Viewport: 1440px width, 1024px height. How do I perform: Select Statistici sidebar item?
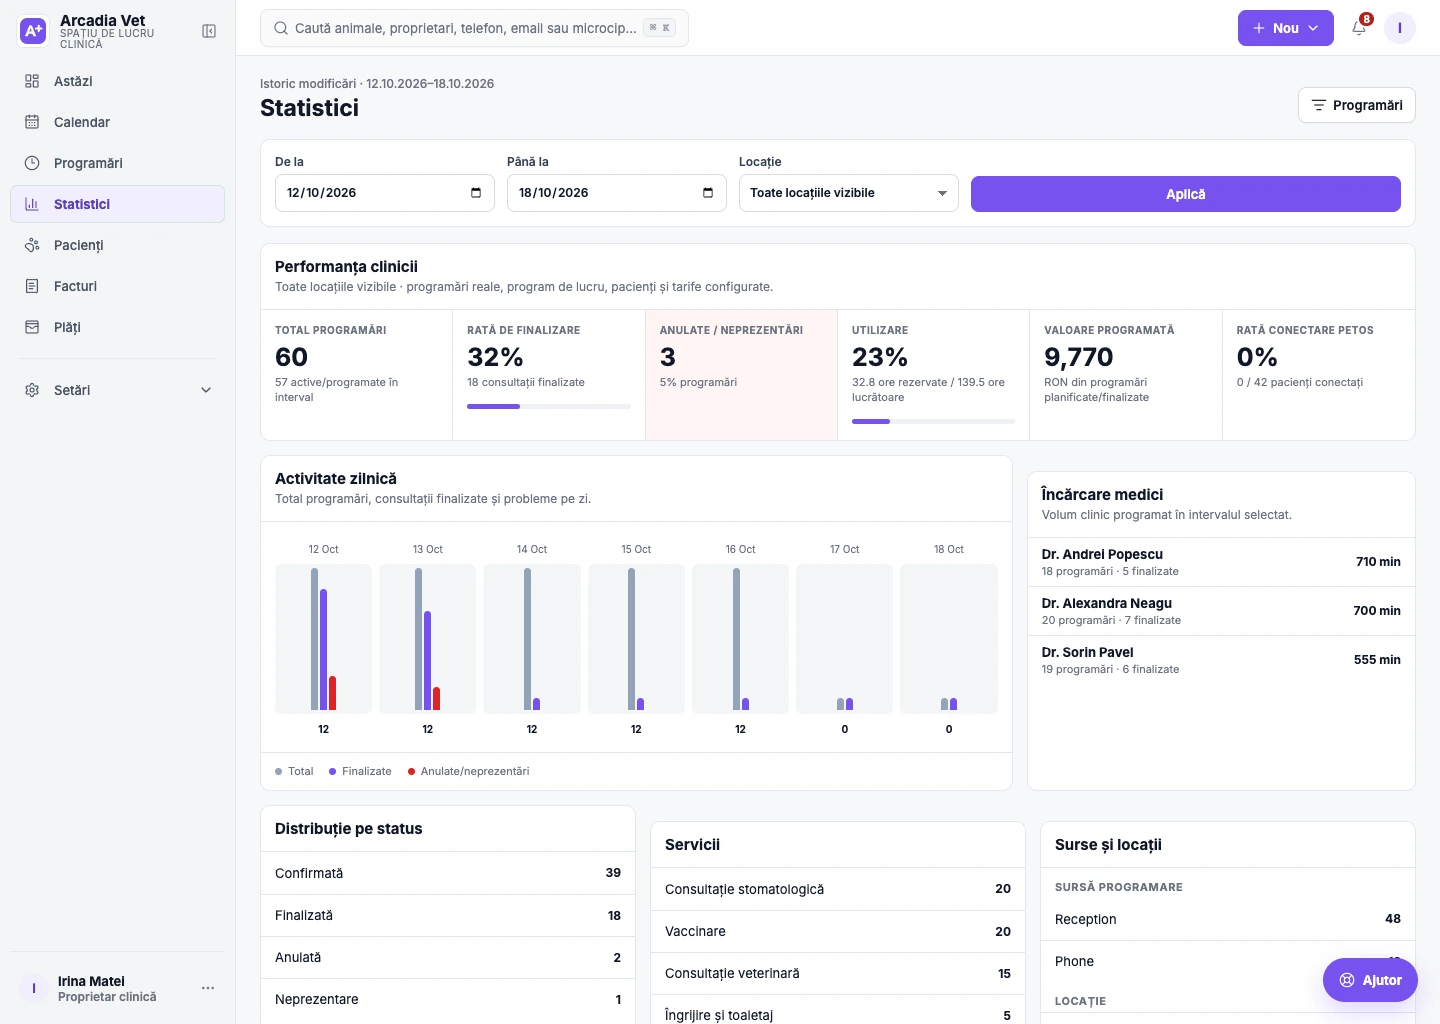(118, 204)
